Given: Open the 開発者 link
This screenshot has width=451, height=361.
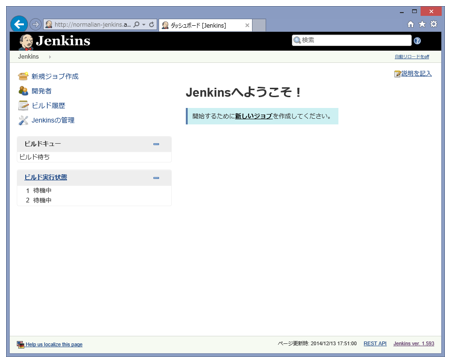Looking at the screenshot, I should pos(41,91).
